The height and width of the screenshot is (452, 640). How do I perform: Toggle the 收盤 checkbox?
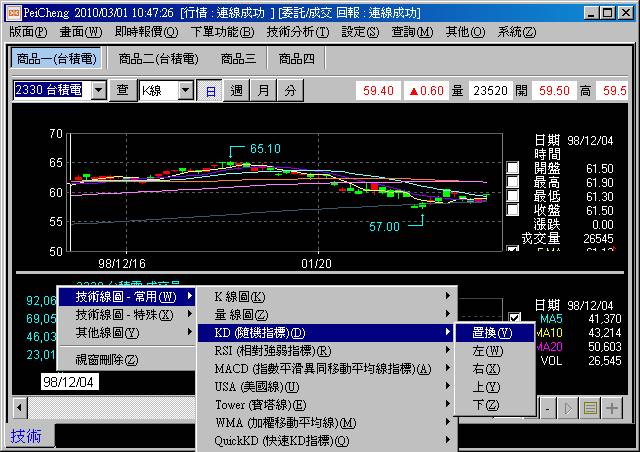(513, 209)
